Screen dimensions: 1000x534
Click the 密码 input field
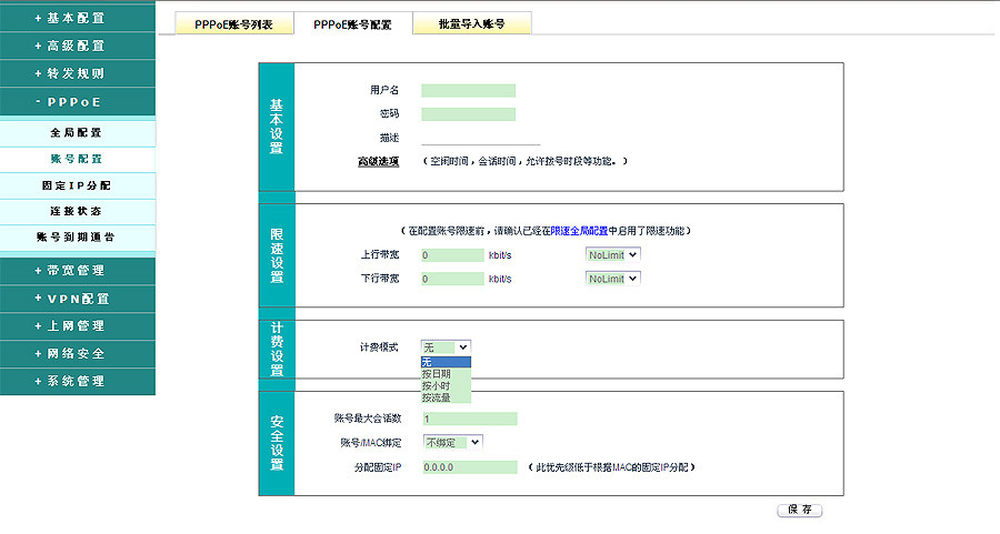click(x=468, y=114)
